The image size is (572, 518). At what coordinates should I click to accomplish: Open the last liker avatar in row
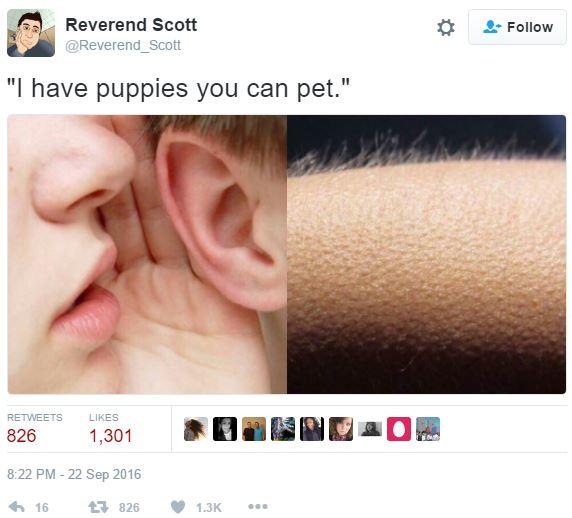coord(428,429)
